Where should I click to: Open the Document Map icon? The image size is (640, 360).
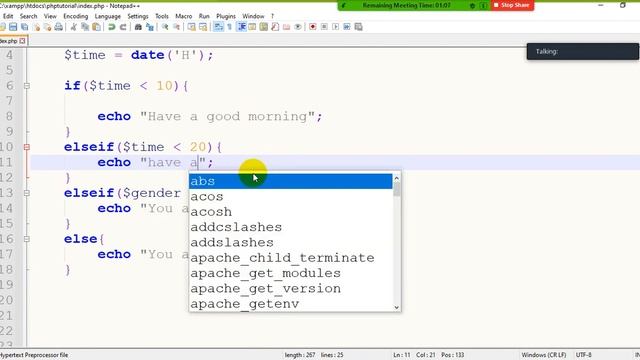[x=264, y=27]
